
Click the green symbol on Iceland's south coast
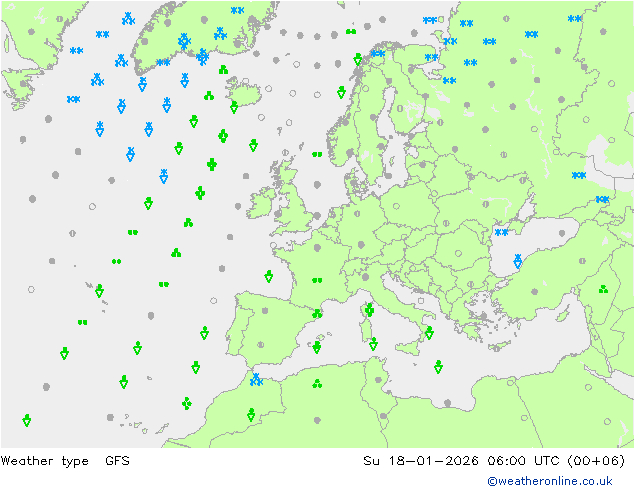click(x=234, y=107)
